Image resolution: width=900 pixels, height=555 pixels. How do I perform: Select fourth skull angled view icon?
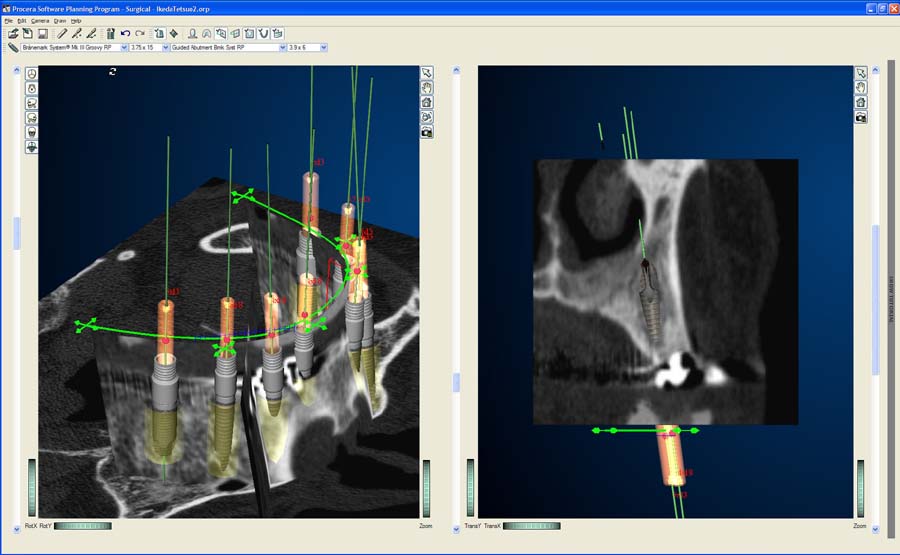coord(32,118)
